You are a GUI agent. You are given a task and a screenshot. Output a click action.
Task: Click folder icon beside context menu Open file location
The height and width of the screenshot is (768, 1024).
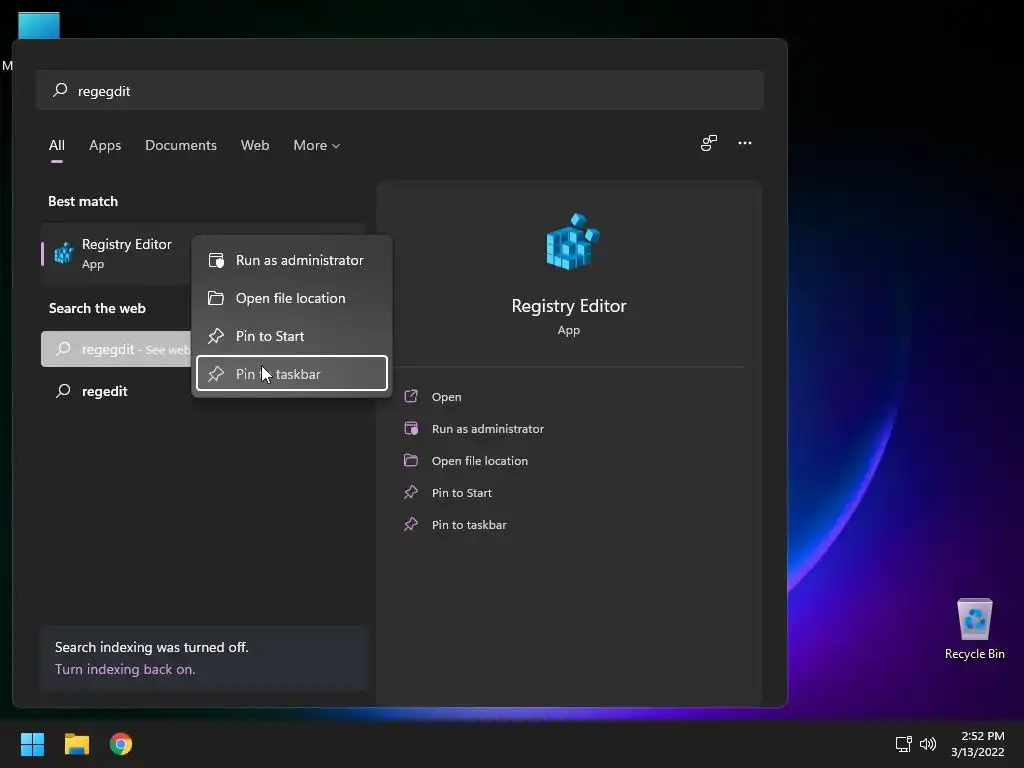coord(216,298)
